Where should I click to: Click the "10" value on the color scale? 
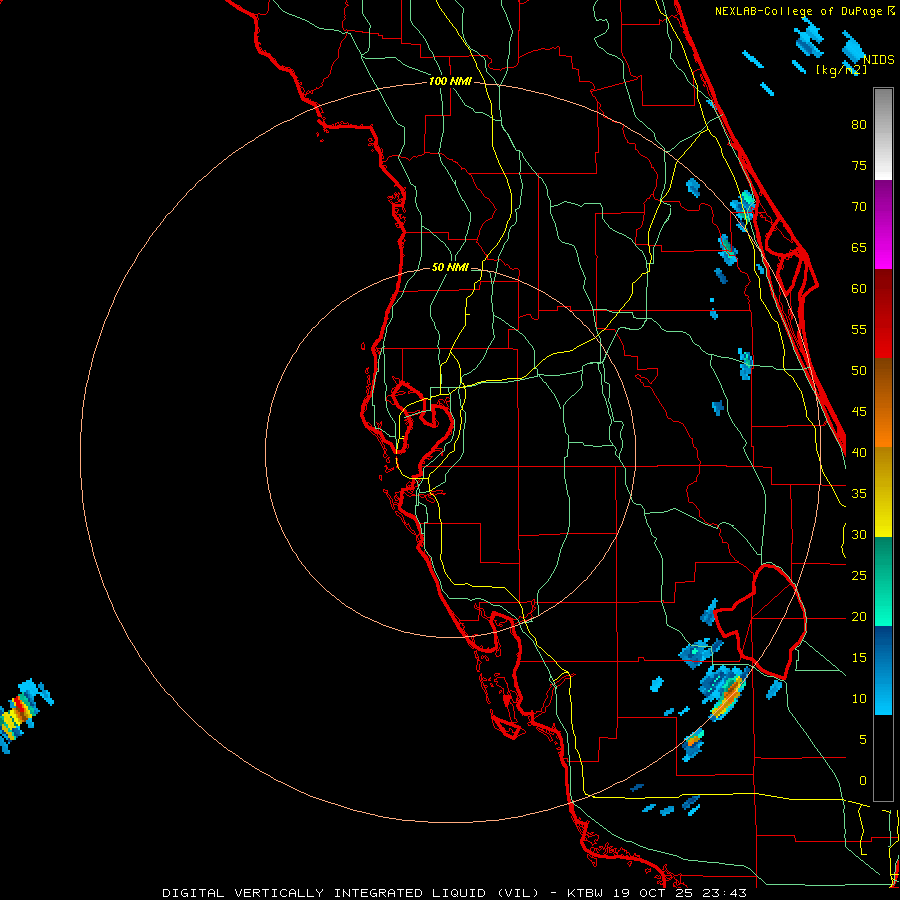click(859, 699)
